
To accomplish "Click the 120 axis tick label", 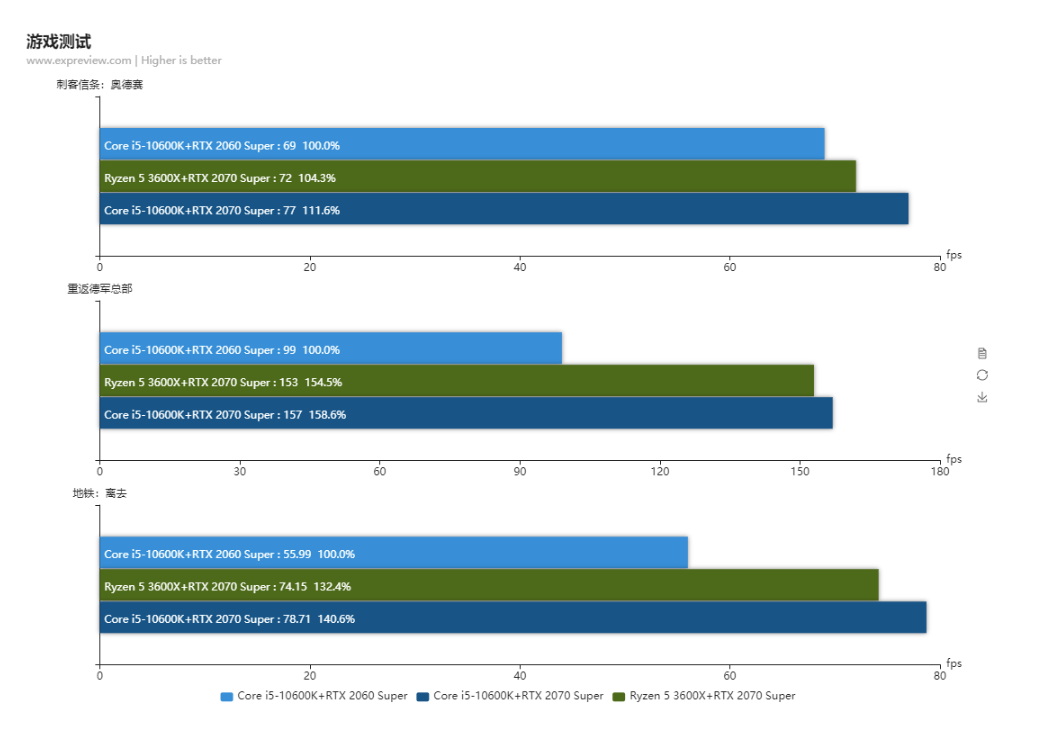I will point(659,471).
